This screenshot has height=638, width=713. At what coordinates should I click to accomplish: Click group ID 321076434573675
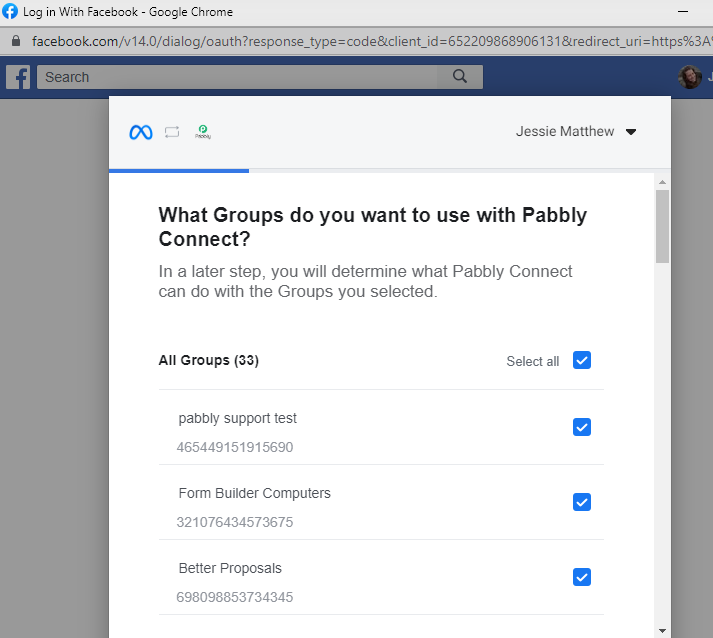coord(235,522)
